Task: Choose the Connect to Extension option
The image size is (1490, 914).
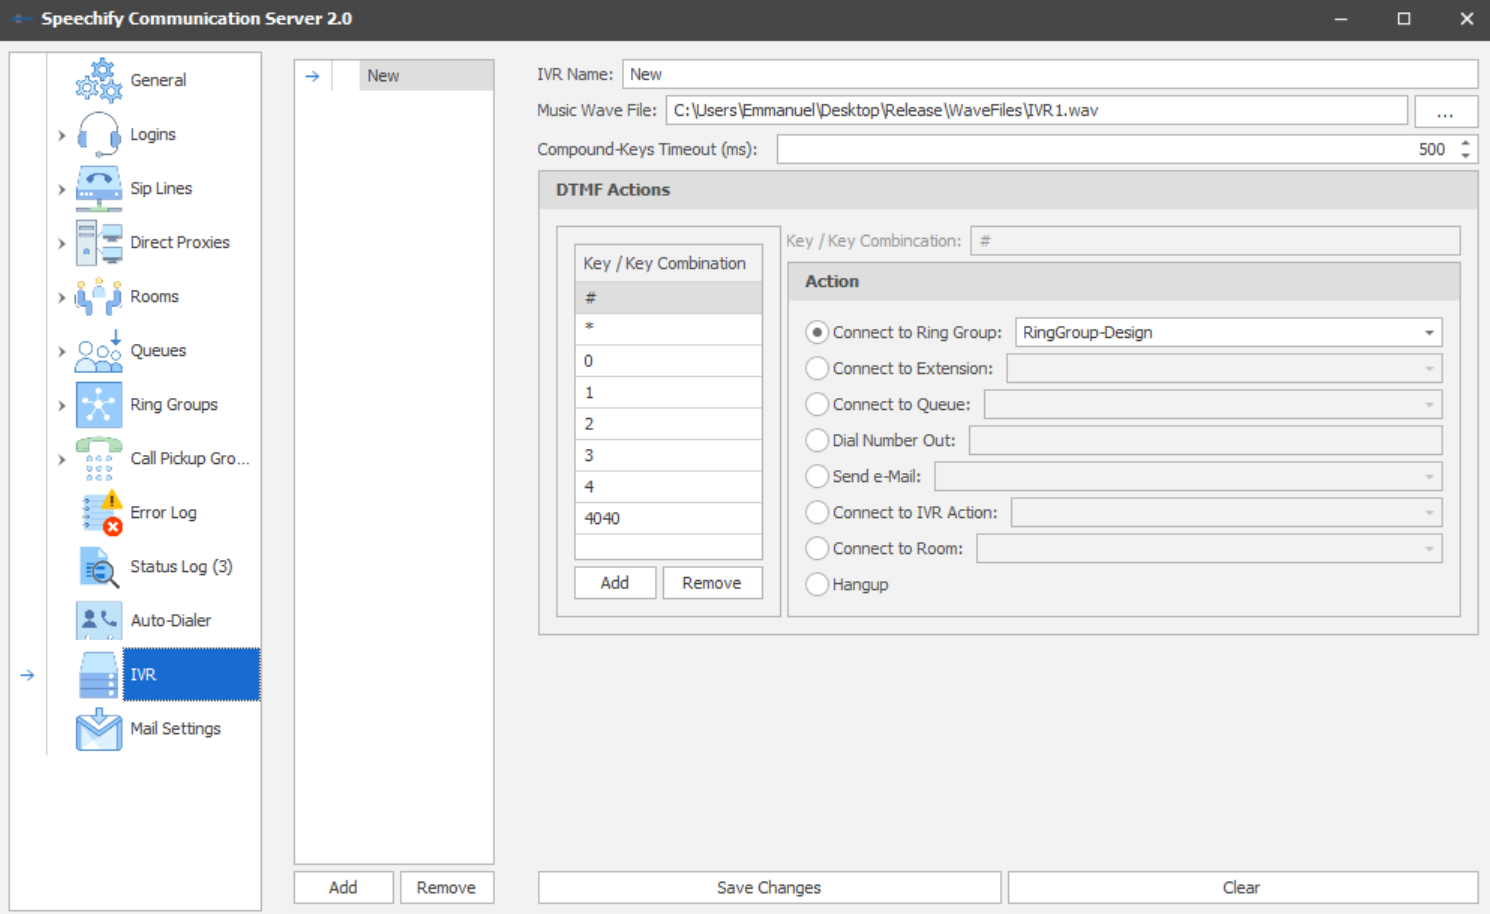Action: (817, 368)
